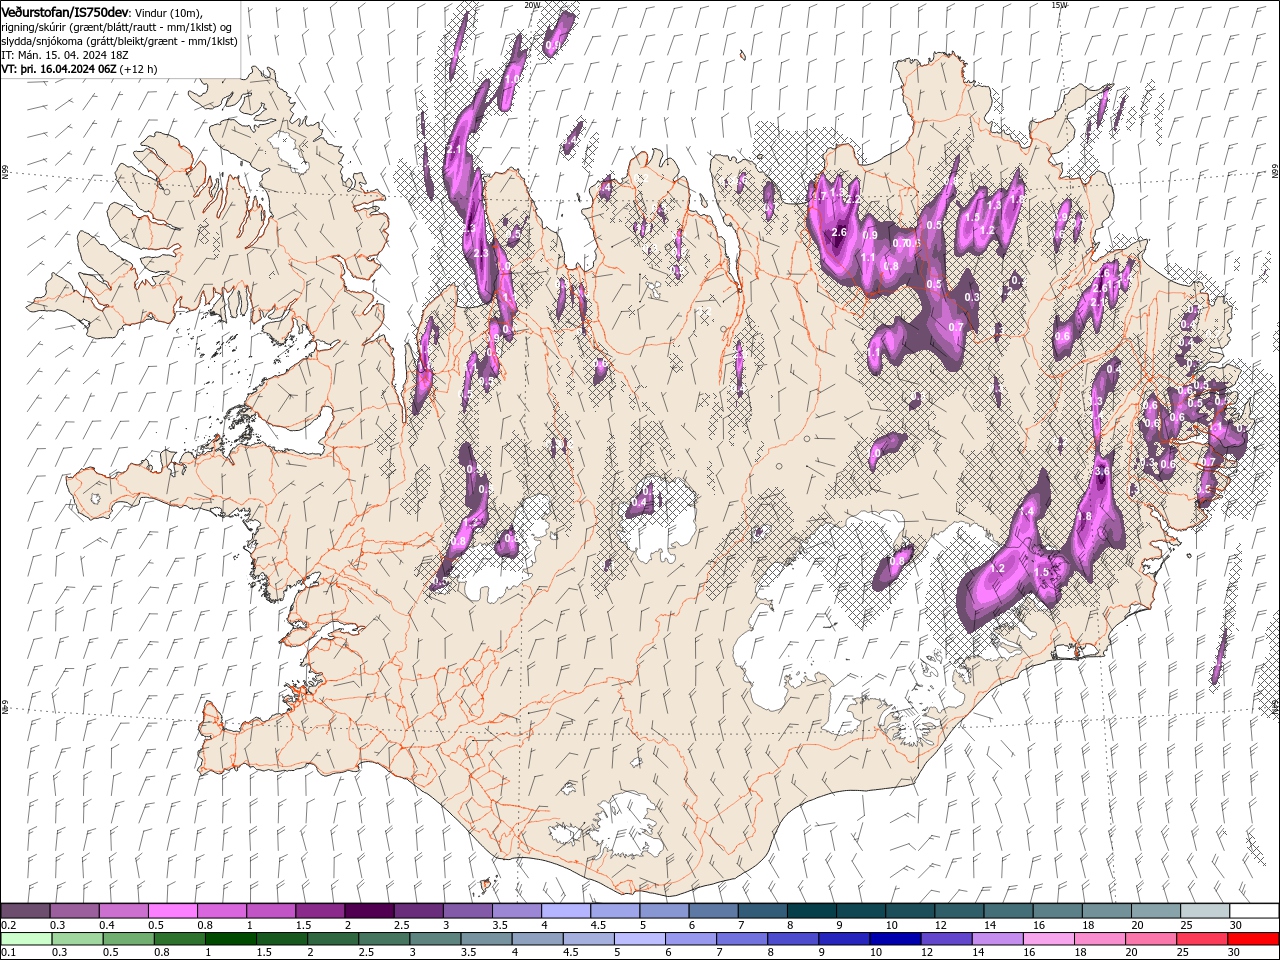Select the darkest green 1–1.5 swatch, lower legend
The image size is (1280, 960).
231,939
